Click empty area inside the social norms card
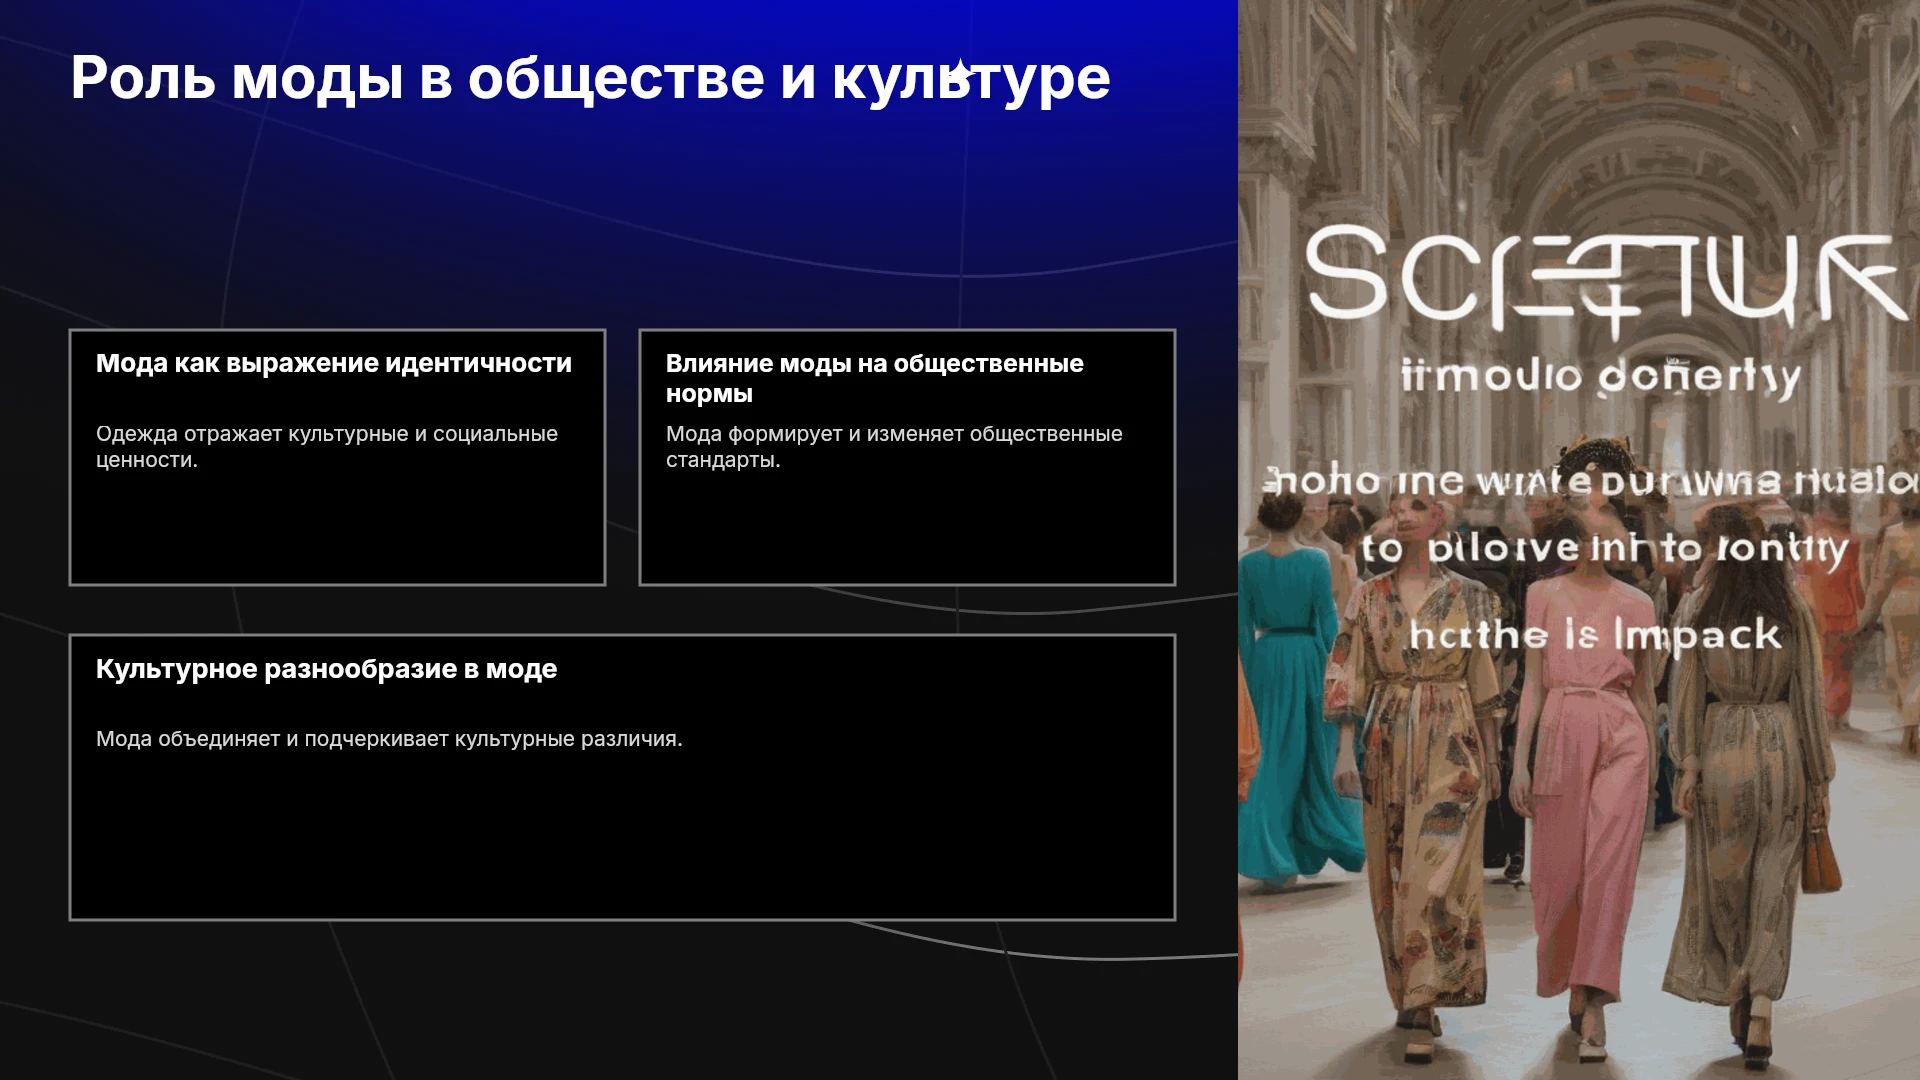The image size is (1920, 1080). point(907,530)
